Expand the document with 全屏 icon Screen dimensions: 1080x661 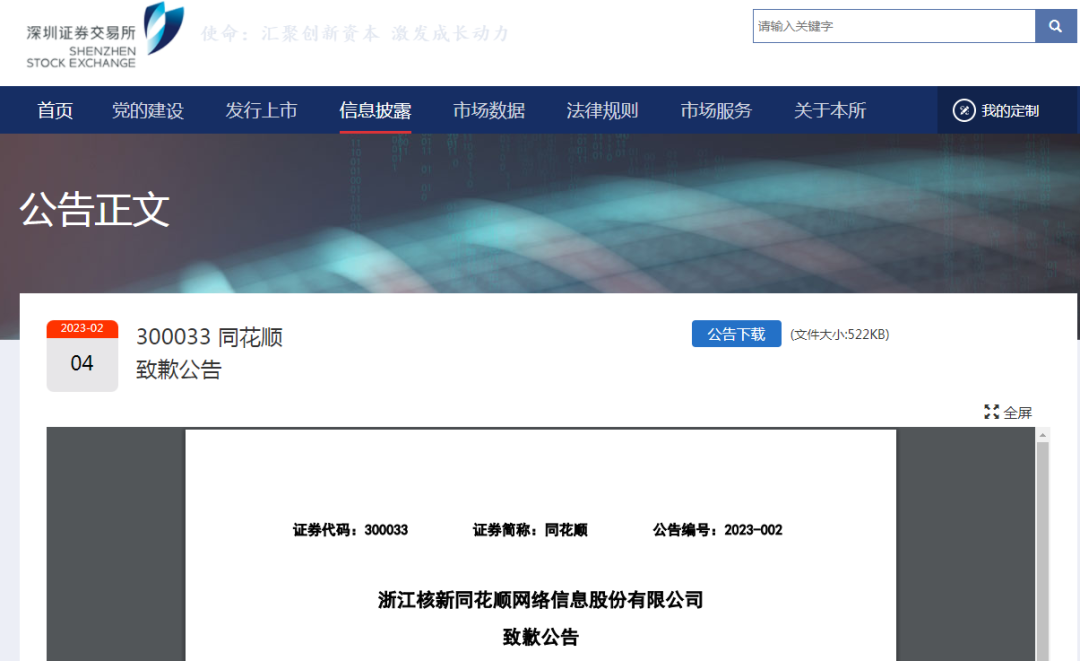point(992,412)
